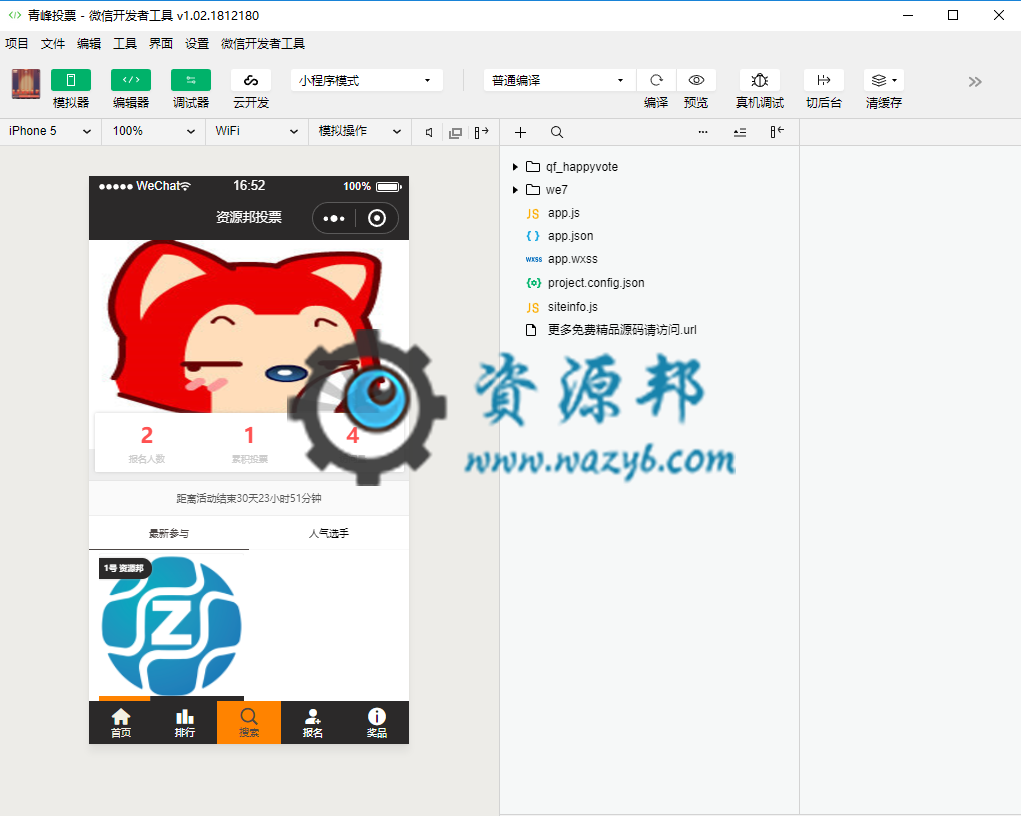The height and width of the screenshot is (816, 1021).
Task: Expand the we7 folder
Action: (515, 190)
